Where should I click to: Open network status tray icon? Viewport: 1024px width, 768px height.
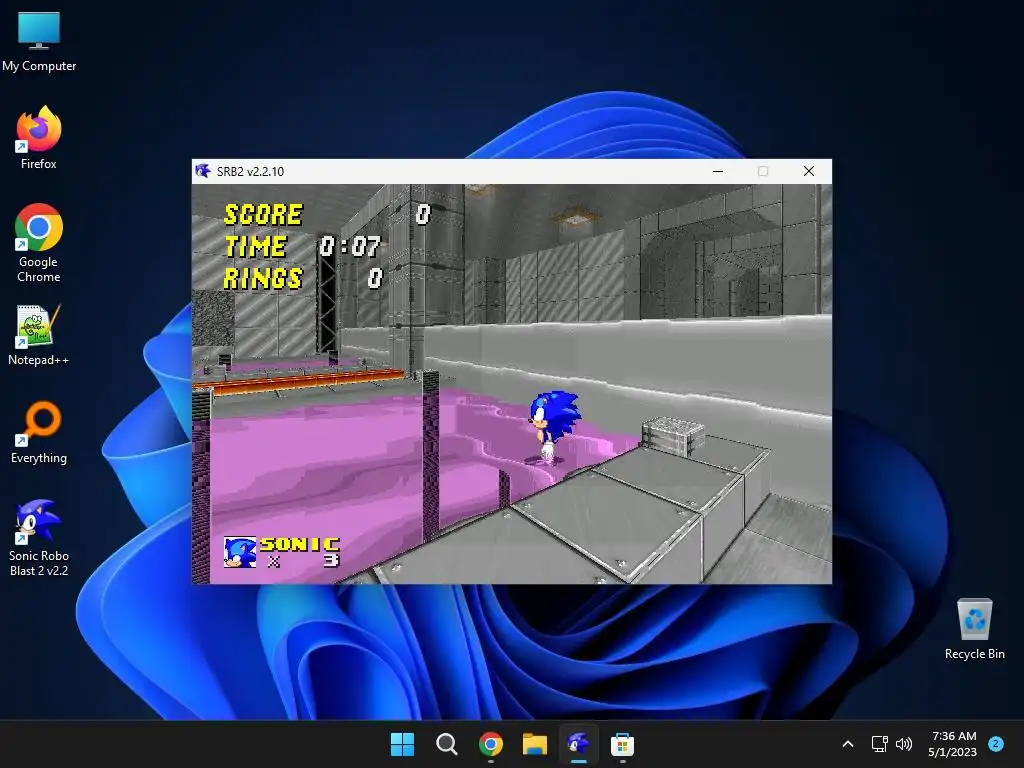pos(880,744)
